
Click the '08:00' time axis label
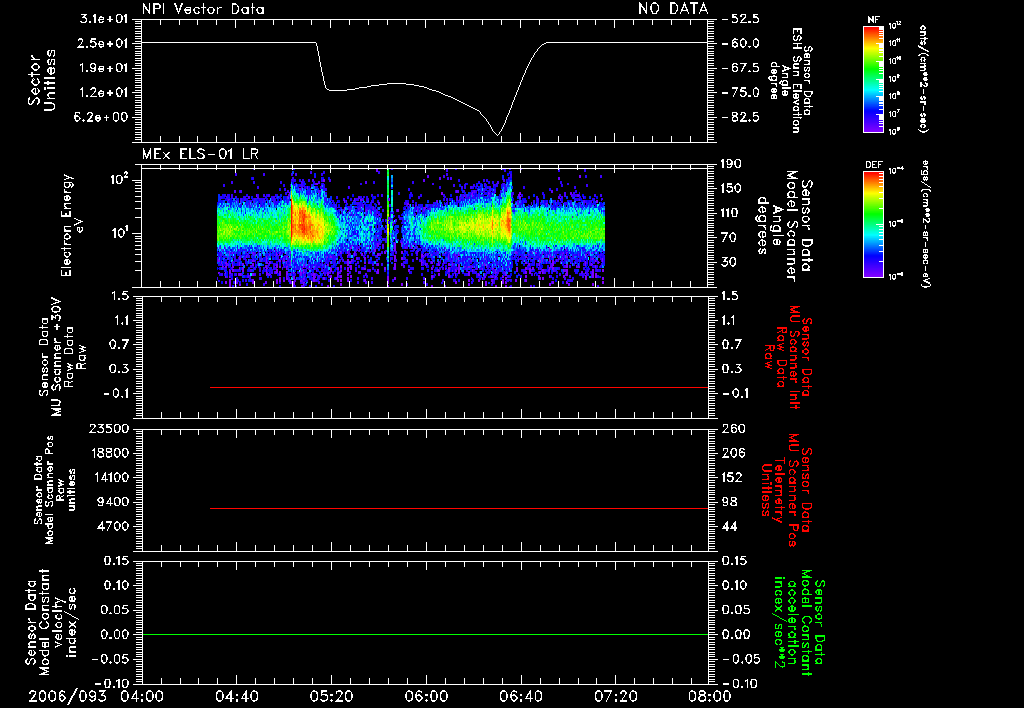[x=710, y=696]
